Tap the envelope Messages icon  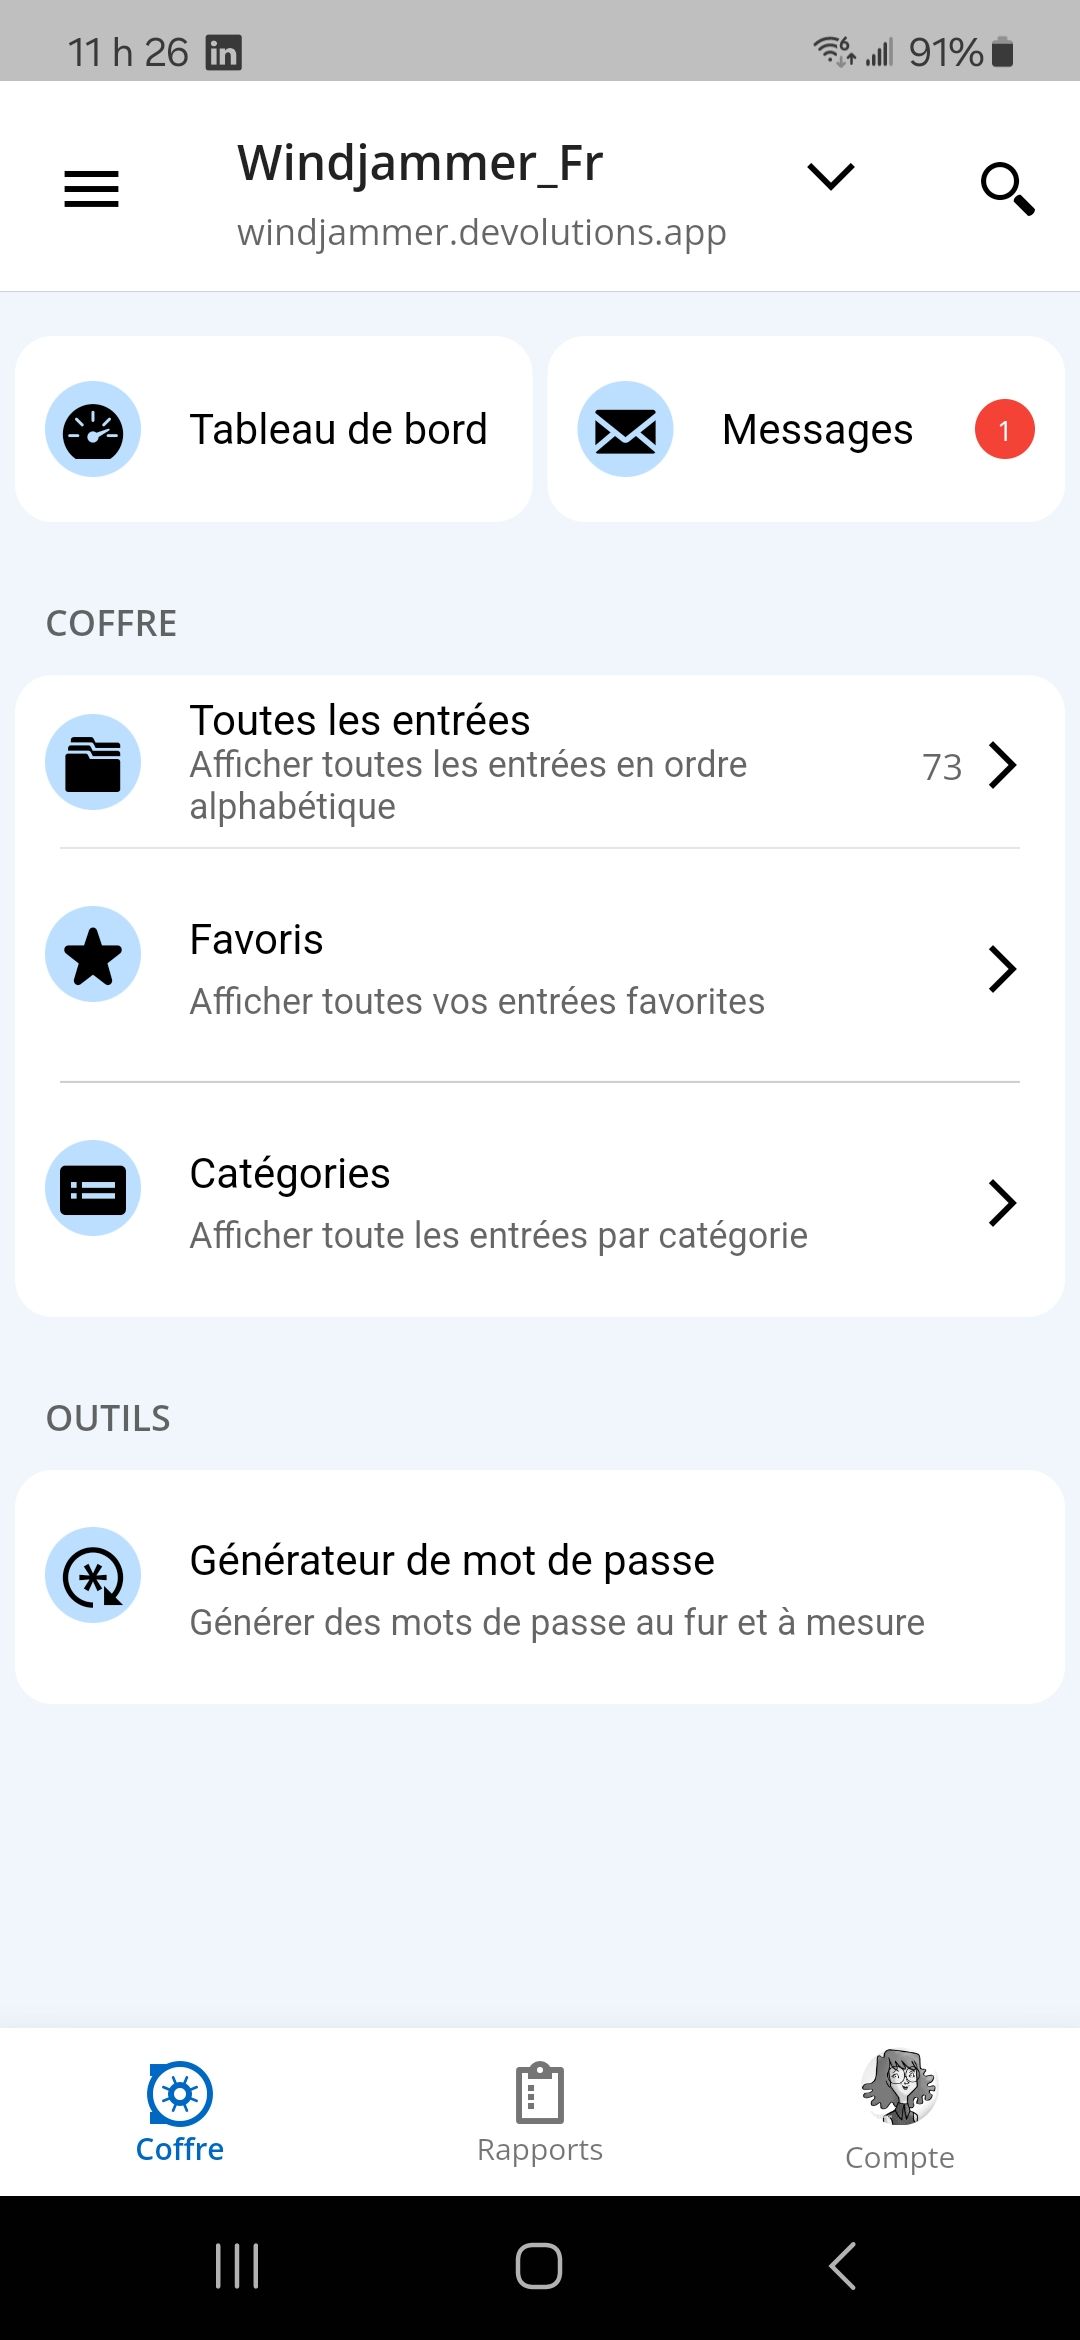pos(625,429)
